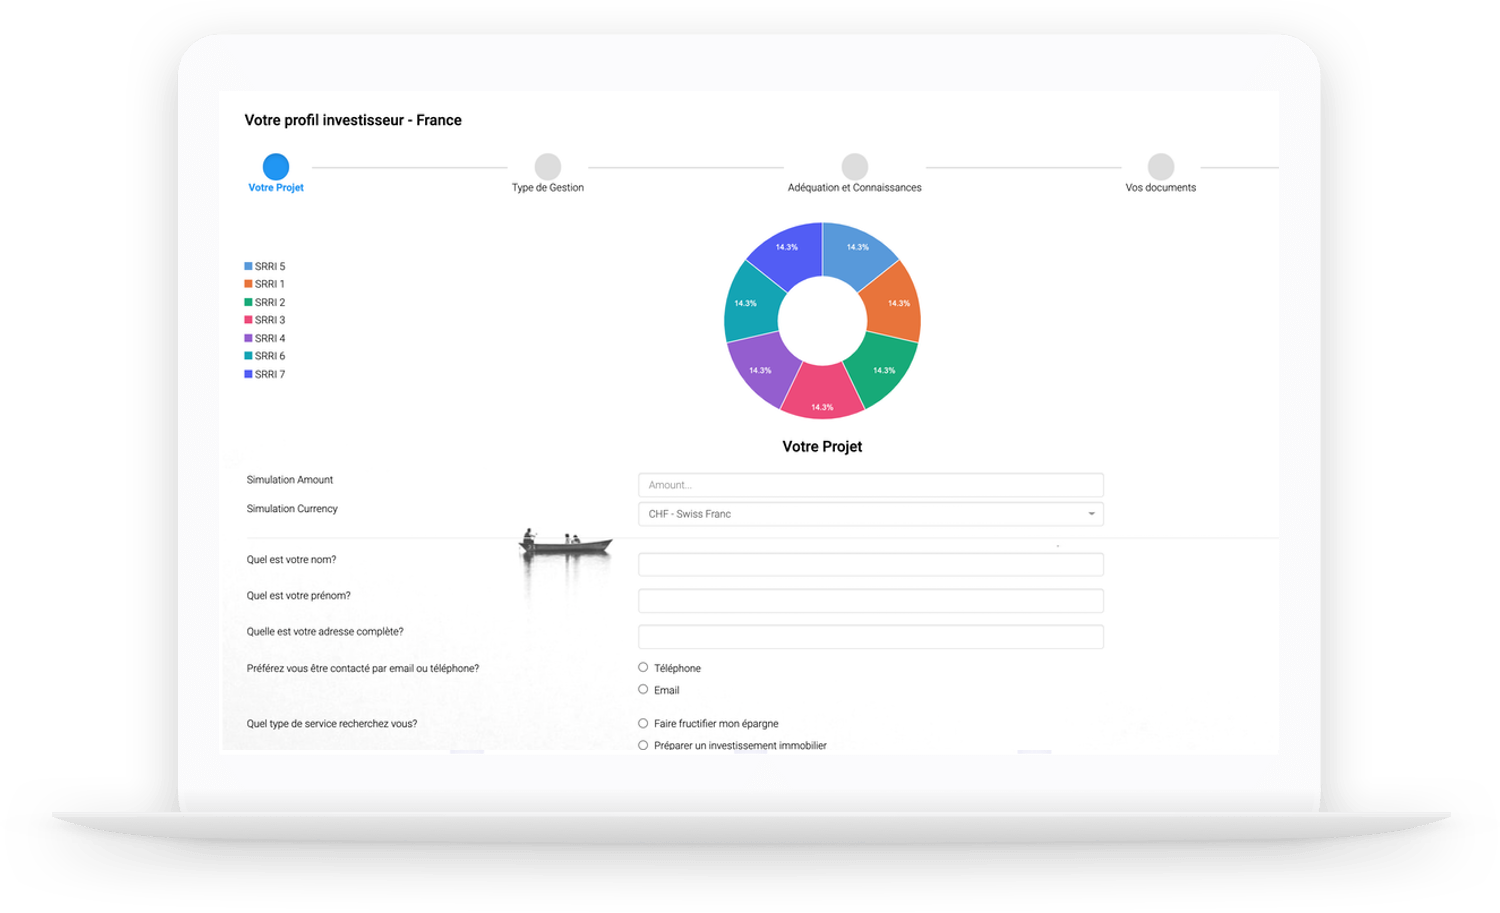
Task: Click the Type de Gestion step circle
Action: 548,166
